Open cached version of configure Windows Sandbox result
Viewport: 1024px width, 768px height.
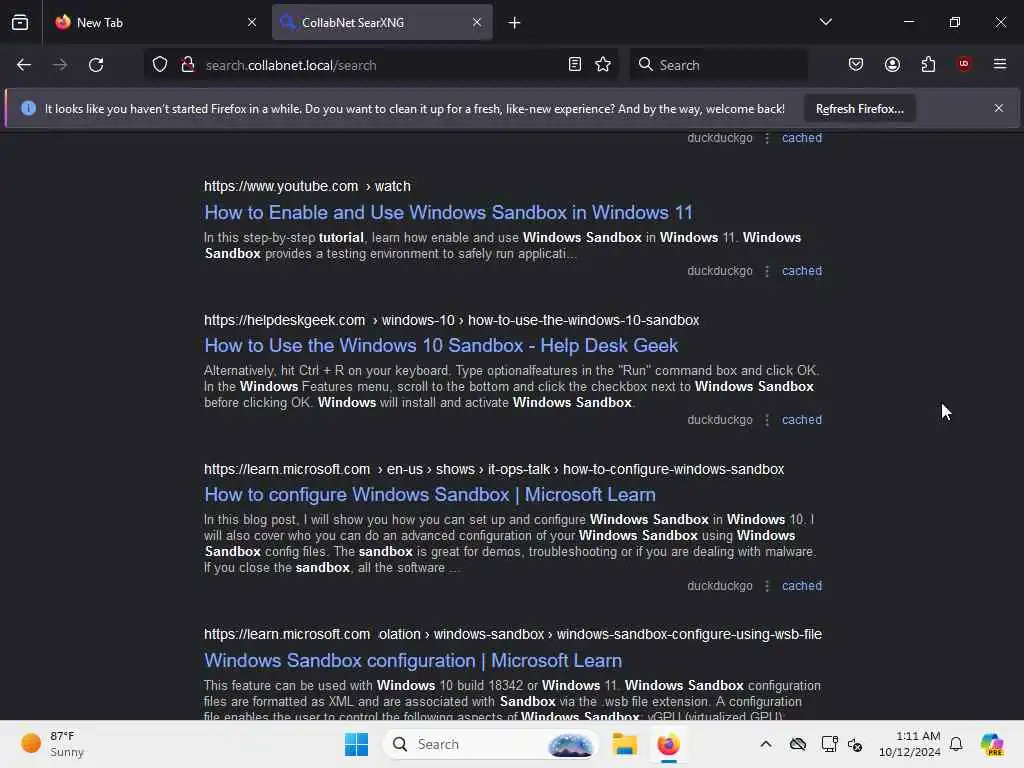pos(802,586)
